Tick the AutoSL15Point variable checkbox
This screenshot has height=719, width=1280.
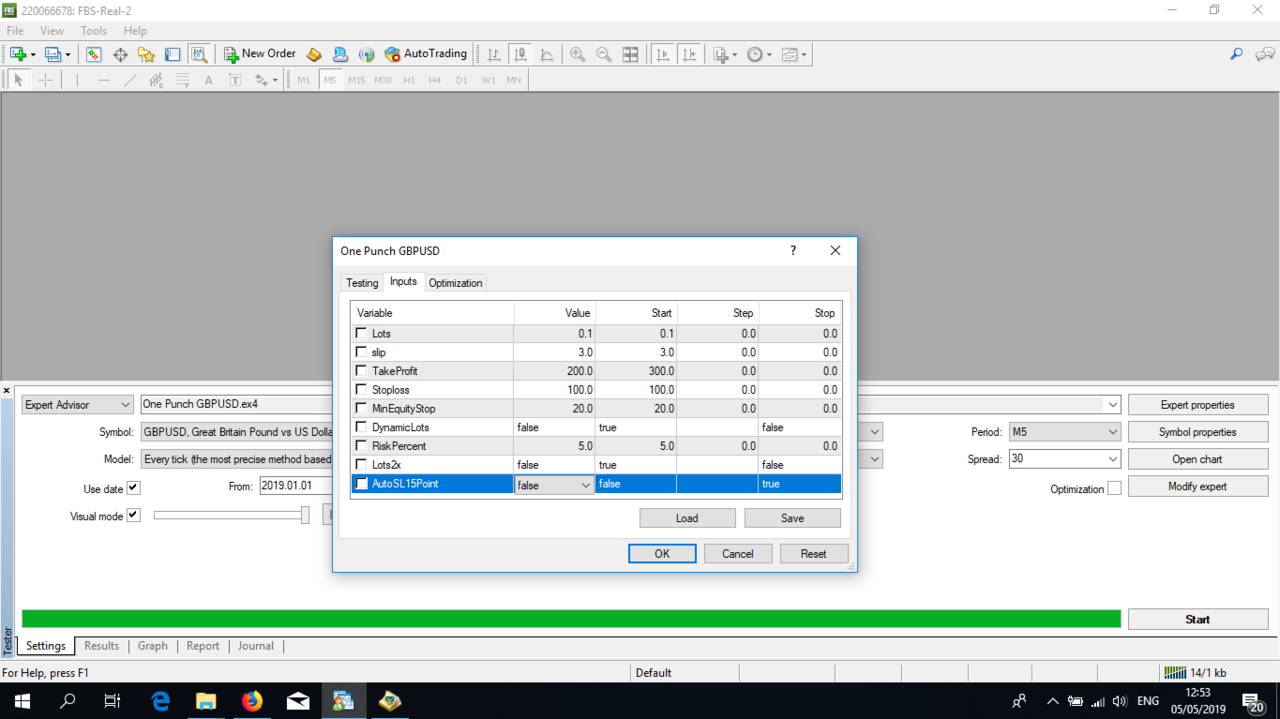pos(361,484)
